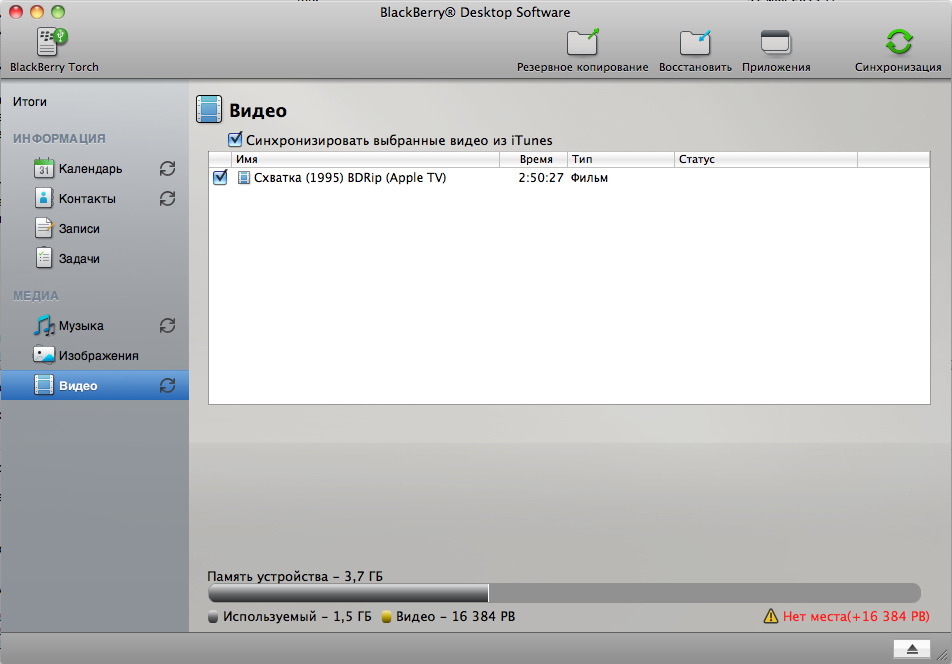The image size is (952, 664).
Task: Click the sync arrows next to Контакты
Action: pyautogui.click(x=168, y=198)
